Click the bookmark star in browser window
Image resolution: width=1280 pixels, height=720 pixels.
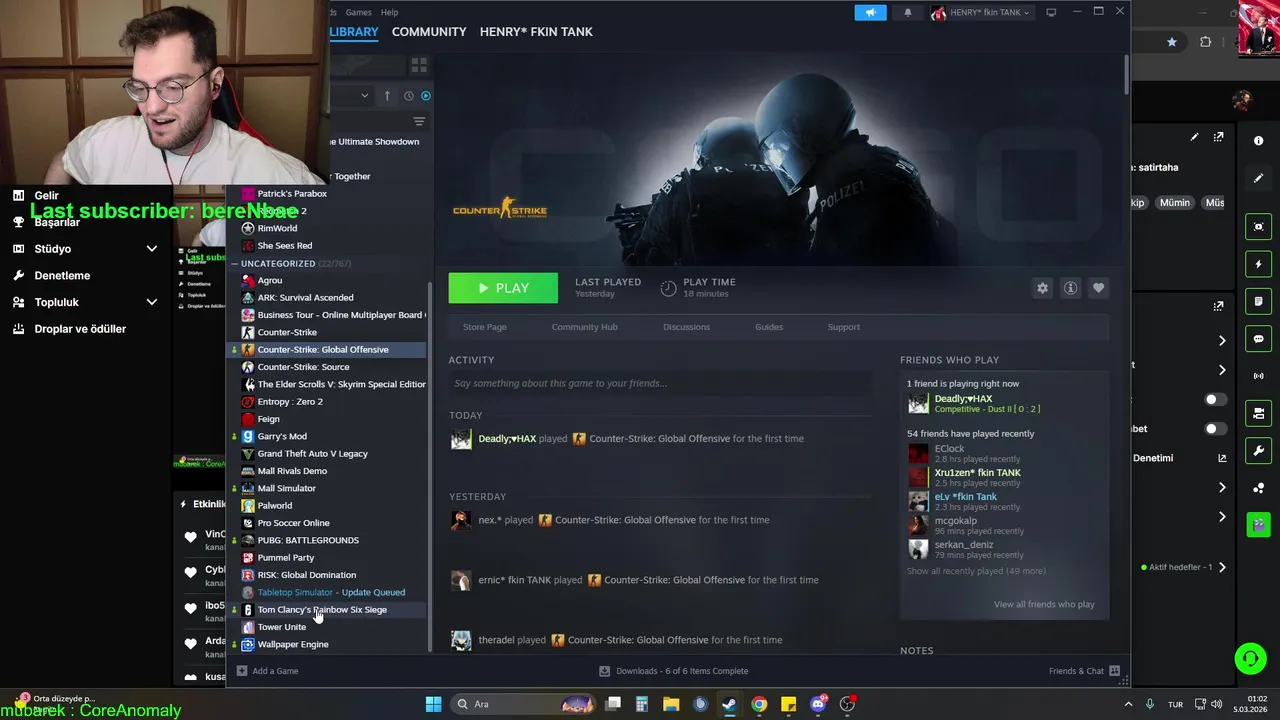(1172, 42)
